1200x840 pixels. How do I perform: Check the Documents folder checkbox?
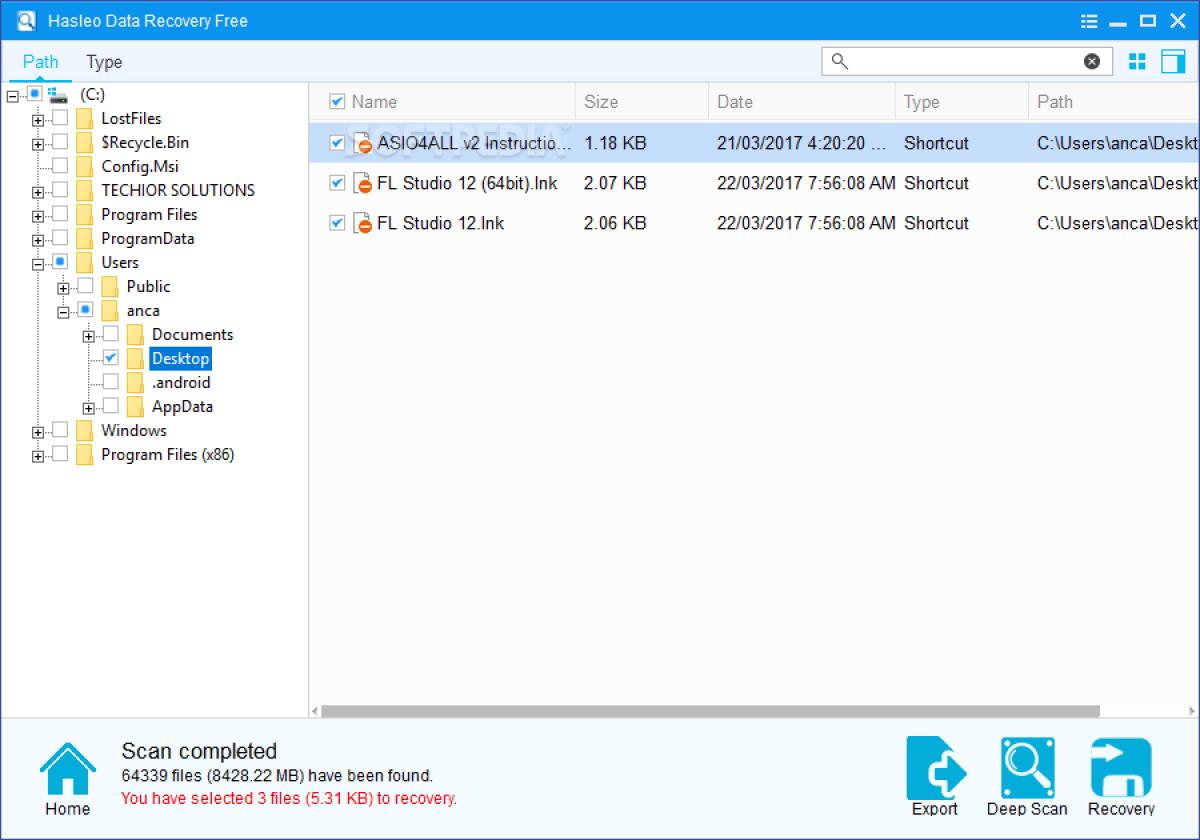coord(109,334)
